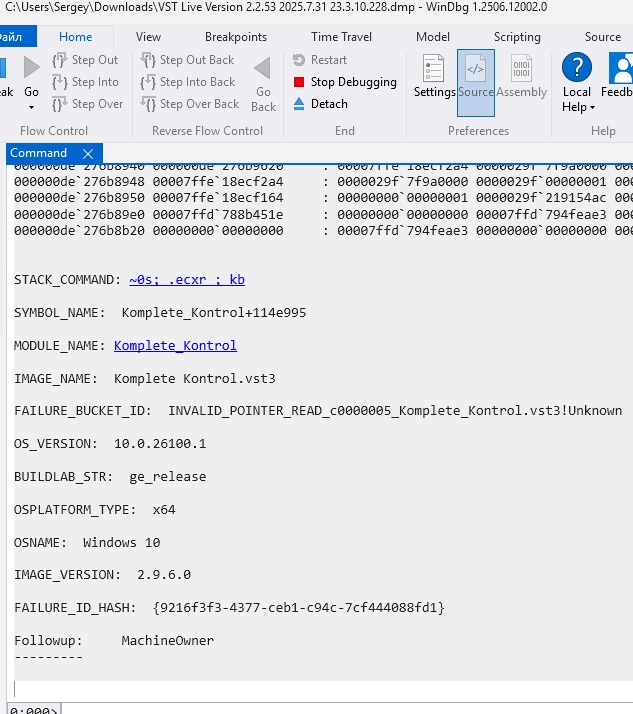
Task: Open the Файл menu
Action: (17, 37)
